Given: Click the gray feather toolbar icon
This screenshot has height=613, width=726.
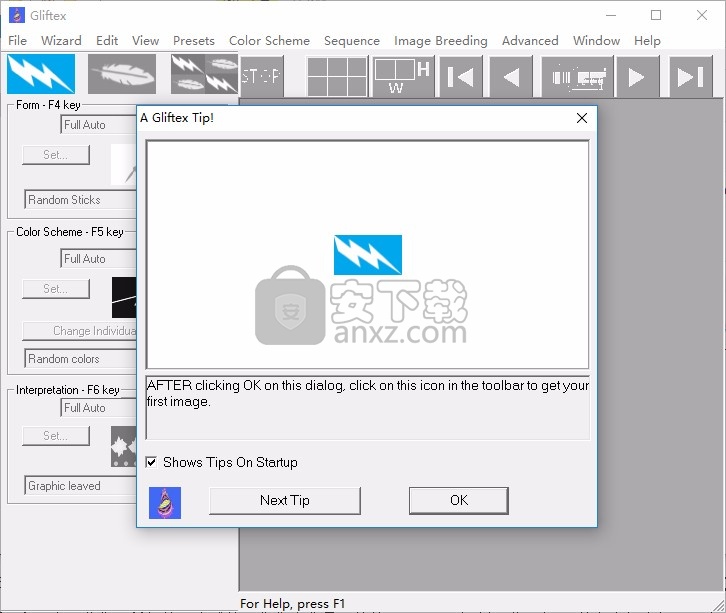Looking at the screenshot, I should (x=122, y=74).
